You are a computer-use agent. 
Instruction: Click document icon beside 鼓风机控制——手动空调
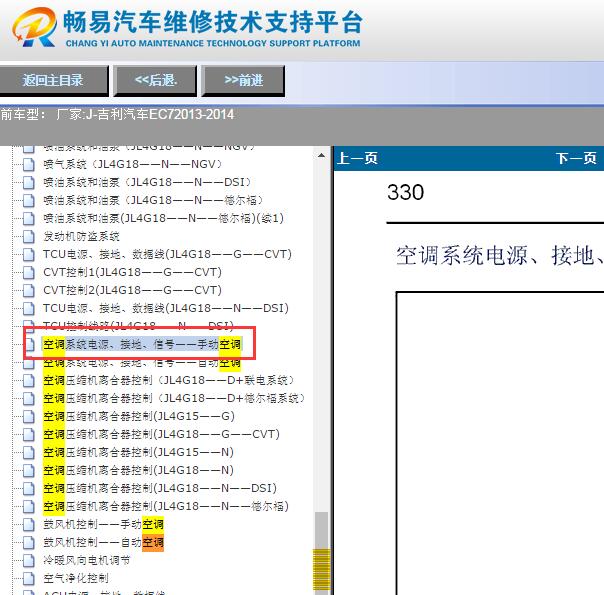[x=29, y=524]
